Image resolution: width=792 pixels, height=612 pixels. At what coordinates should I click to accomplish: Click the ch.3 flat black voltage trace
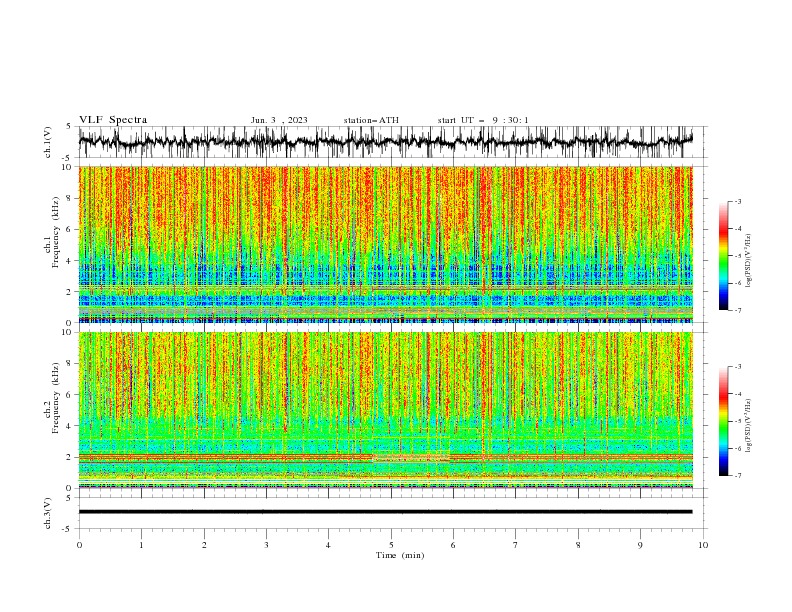coord(385,512)
